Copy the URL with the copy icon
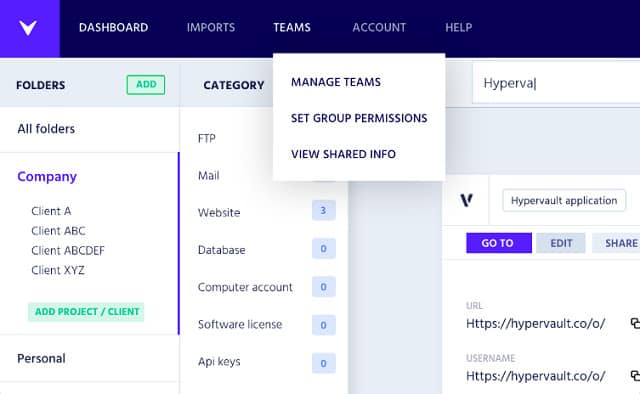The width and height of the screenshot is (640, 394). click(635, 323)
